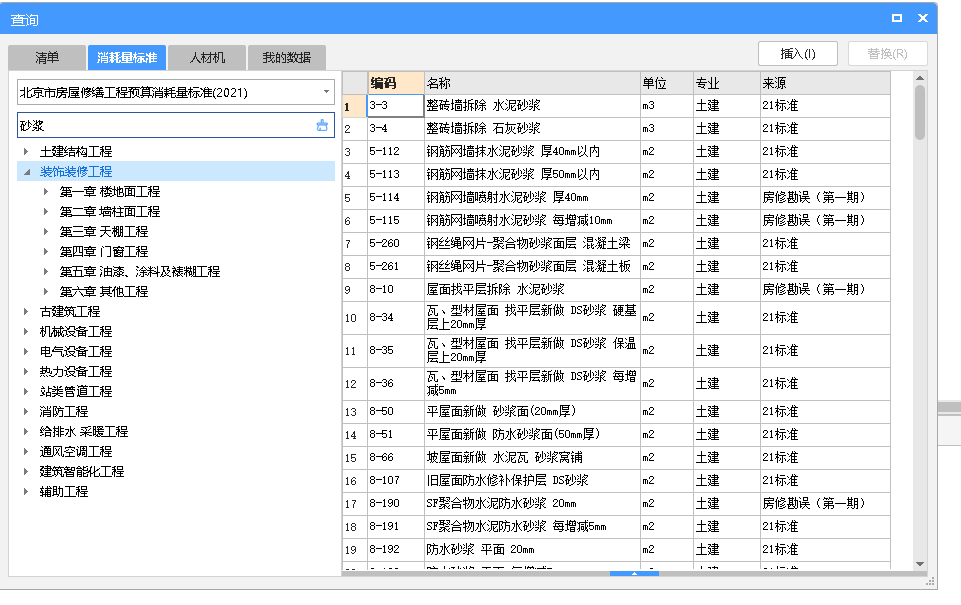Expand the 机械设备工程 node
This screenshot has width=961, height=605.
click(26, 332)
